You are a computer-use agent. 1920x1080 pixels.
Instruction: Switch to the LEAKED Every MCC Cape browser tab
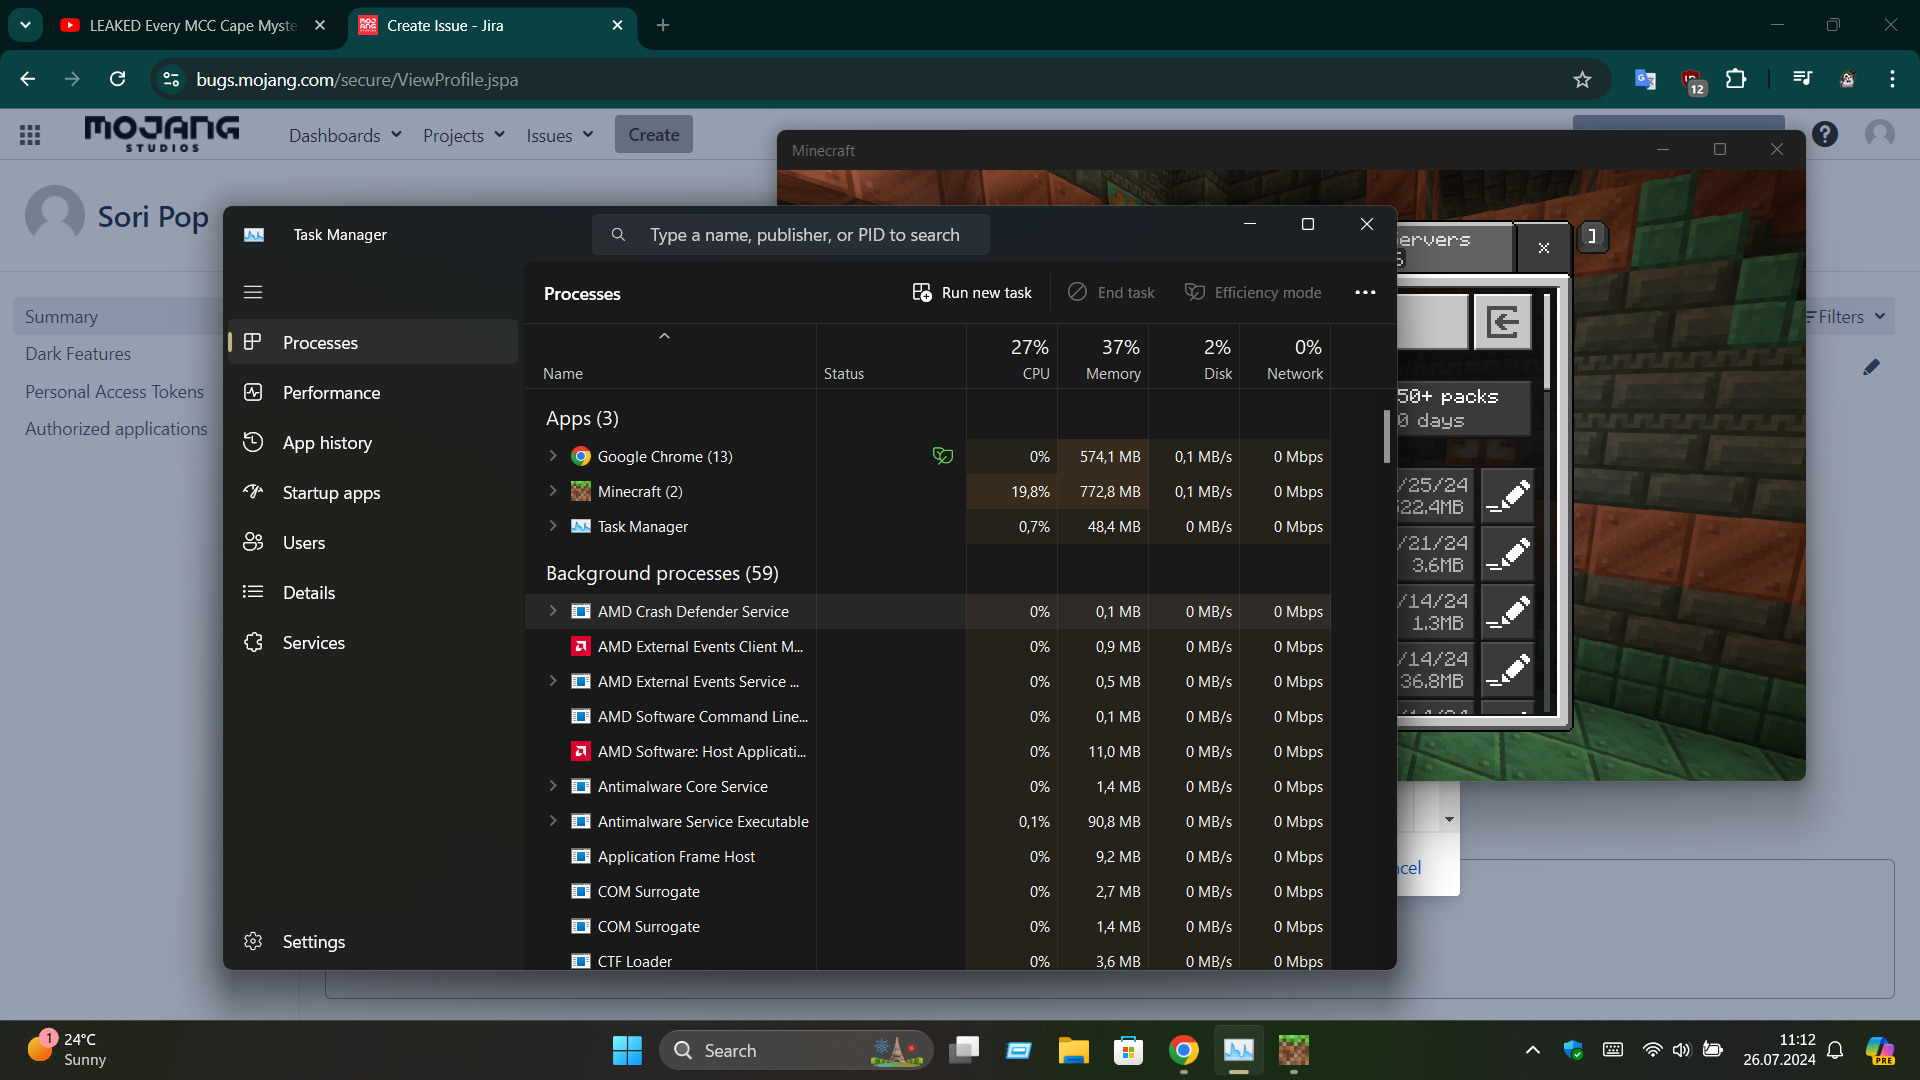pos(193,25)
